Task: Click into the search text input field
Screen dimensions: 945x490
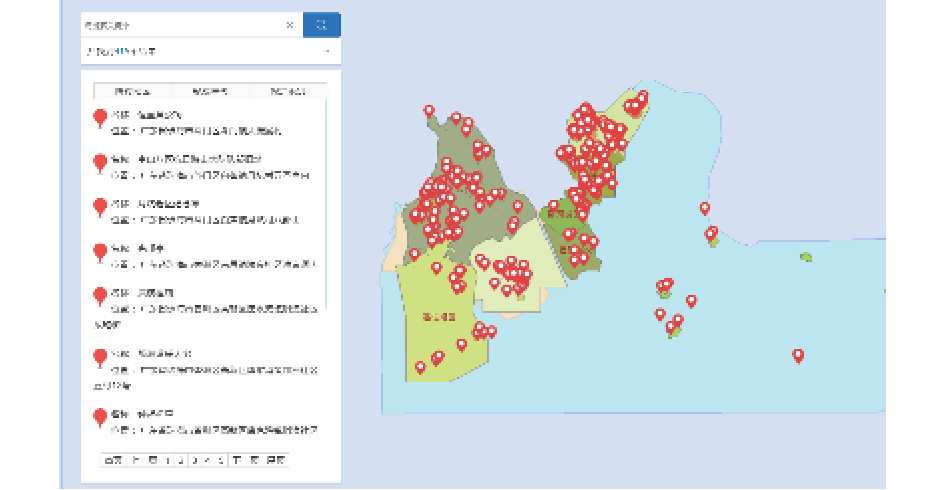Action: point(180,25)
